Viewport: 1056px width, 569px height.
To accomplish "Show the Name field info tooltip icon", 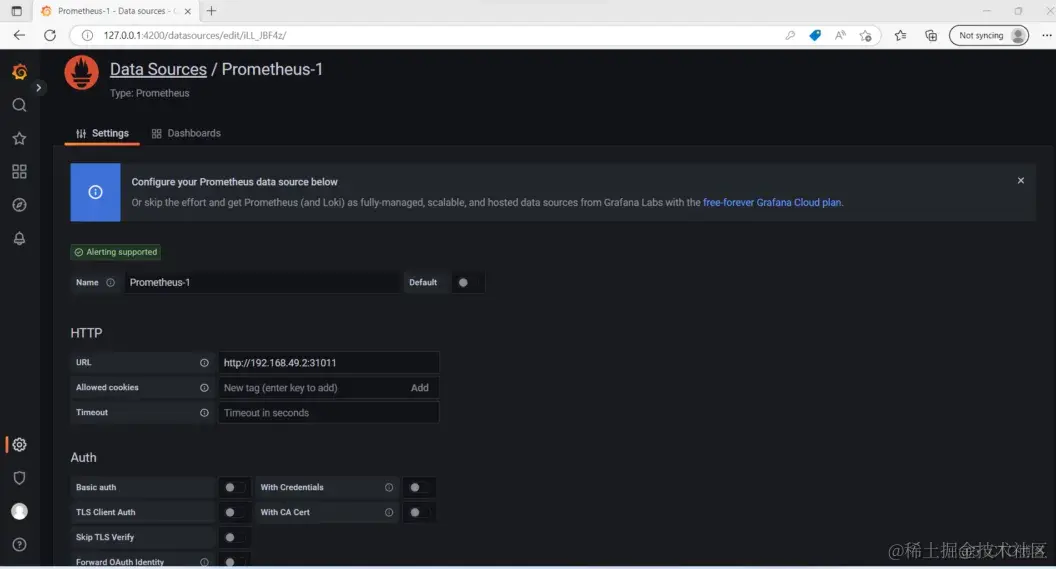I will pos(110,283).
